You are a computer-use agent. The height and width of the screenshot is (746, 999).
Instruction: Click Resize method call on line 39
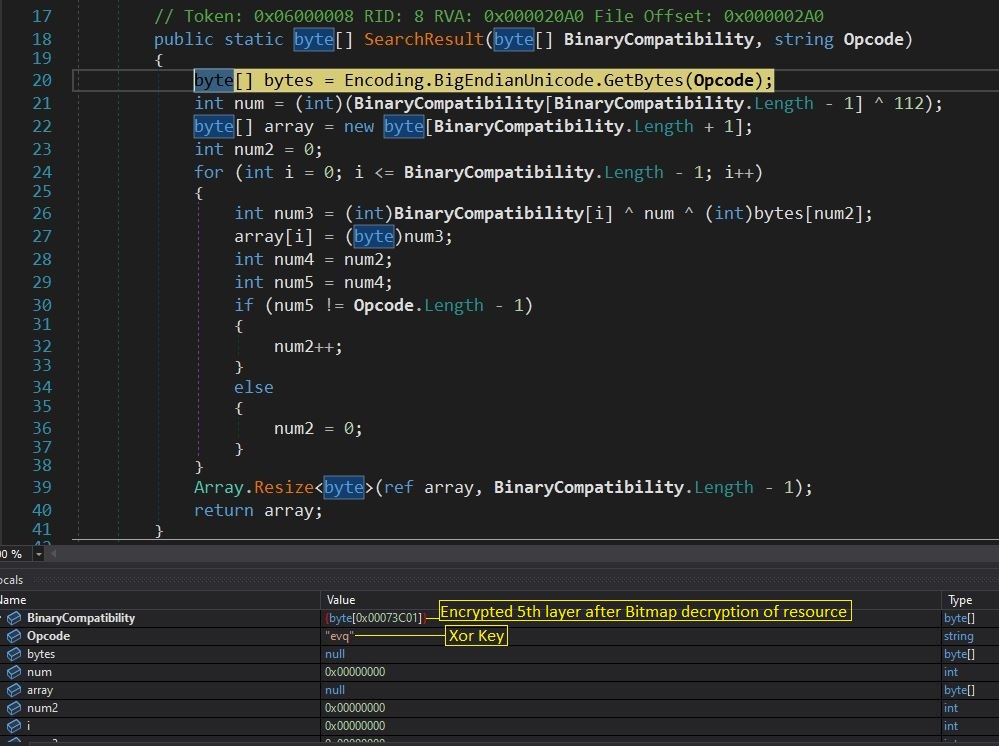284,487
